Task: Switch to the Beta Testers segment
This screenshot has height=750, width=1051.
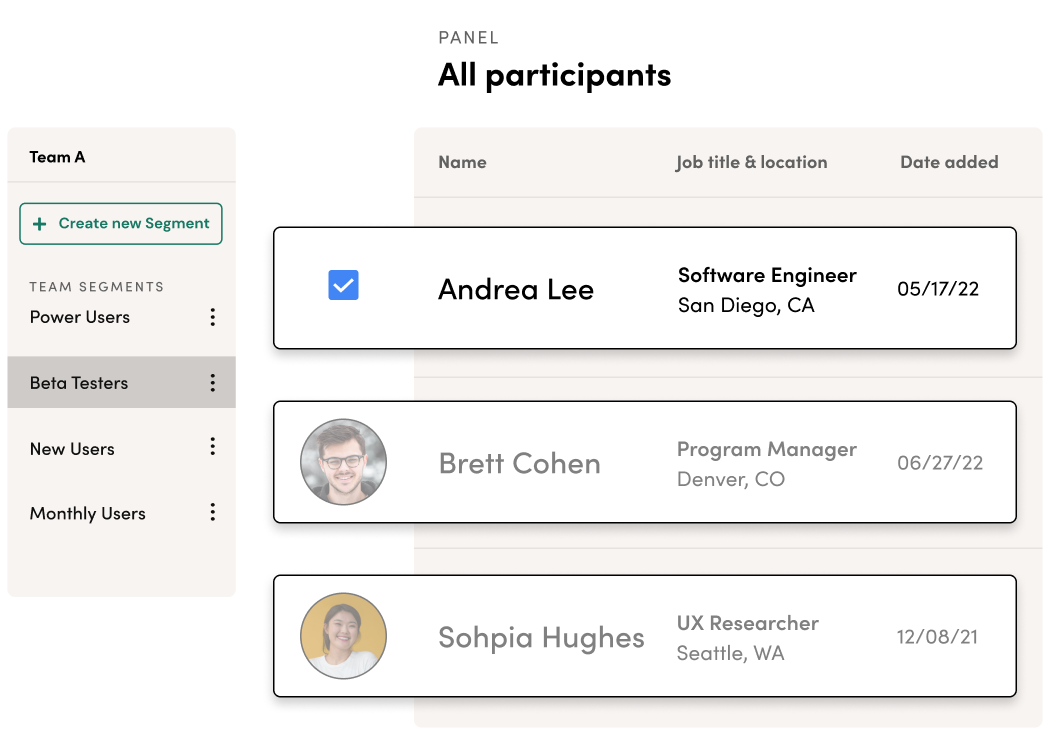Action: (x=77, y=382)
